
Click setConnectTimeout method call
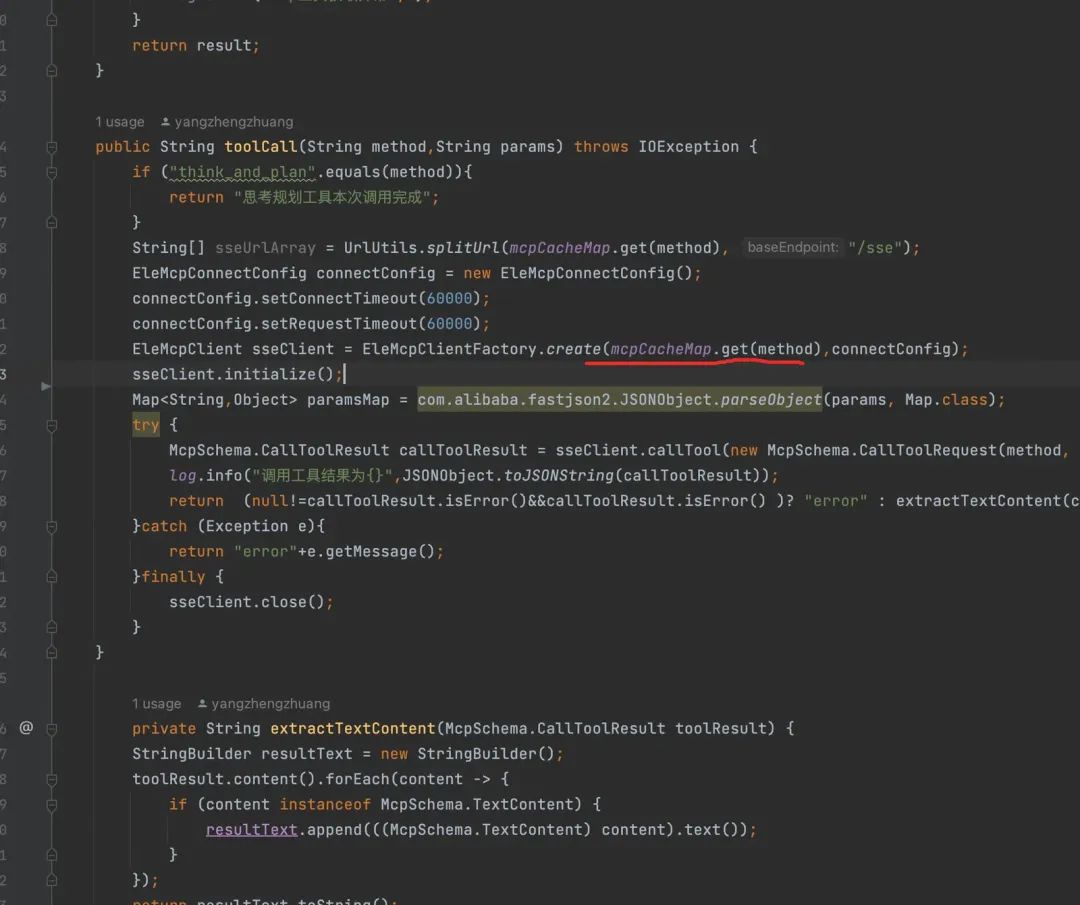click(339, 298)
